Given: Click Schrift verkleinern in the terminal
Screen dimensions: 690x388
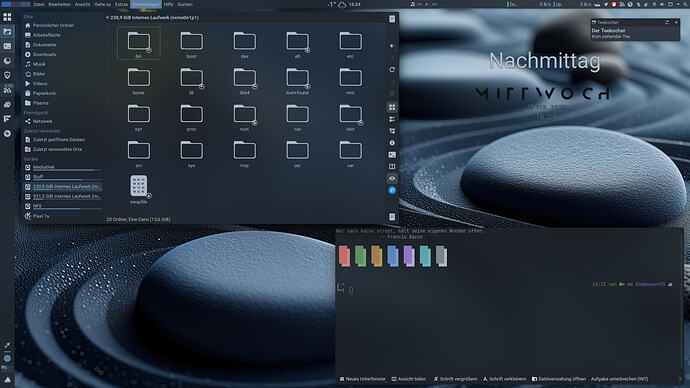Looking at the screenshot, I should point(504,379).
